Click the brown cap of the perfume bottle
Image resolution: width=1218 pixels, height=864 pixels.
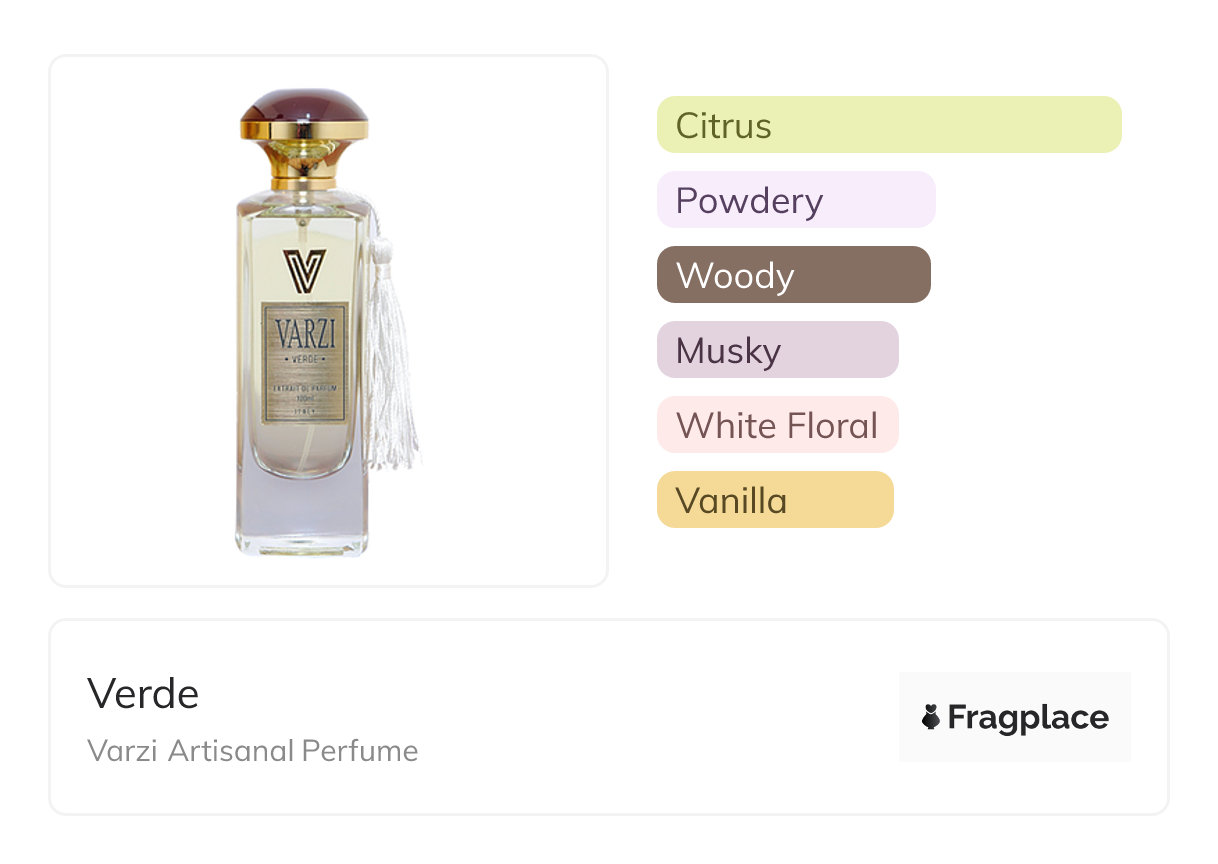point(304,106)
